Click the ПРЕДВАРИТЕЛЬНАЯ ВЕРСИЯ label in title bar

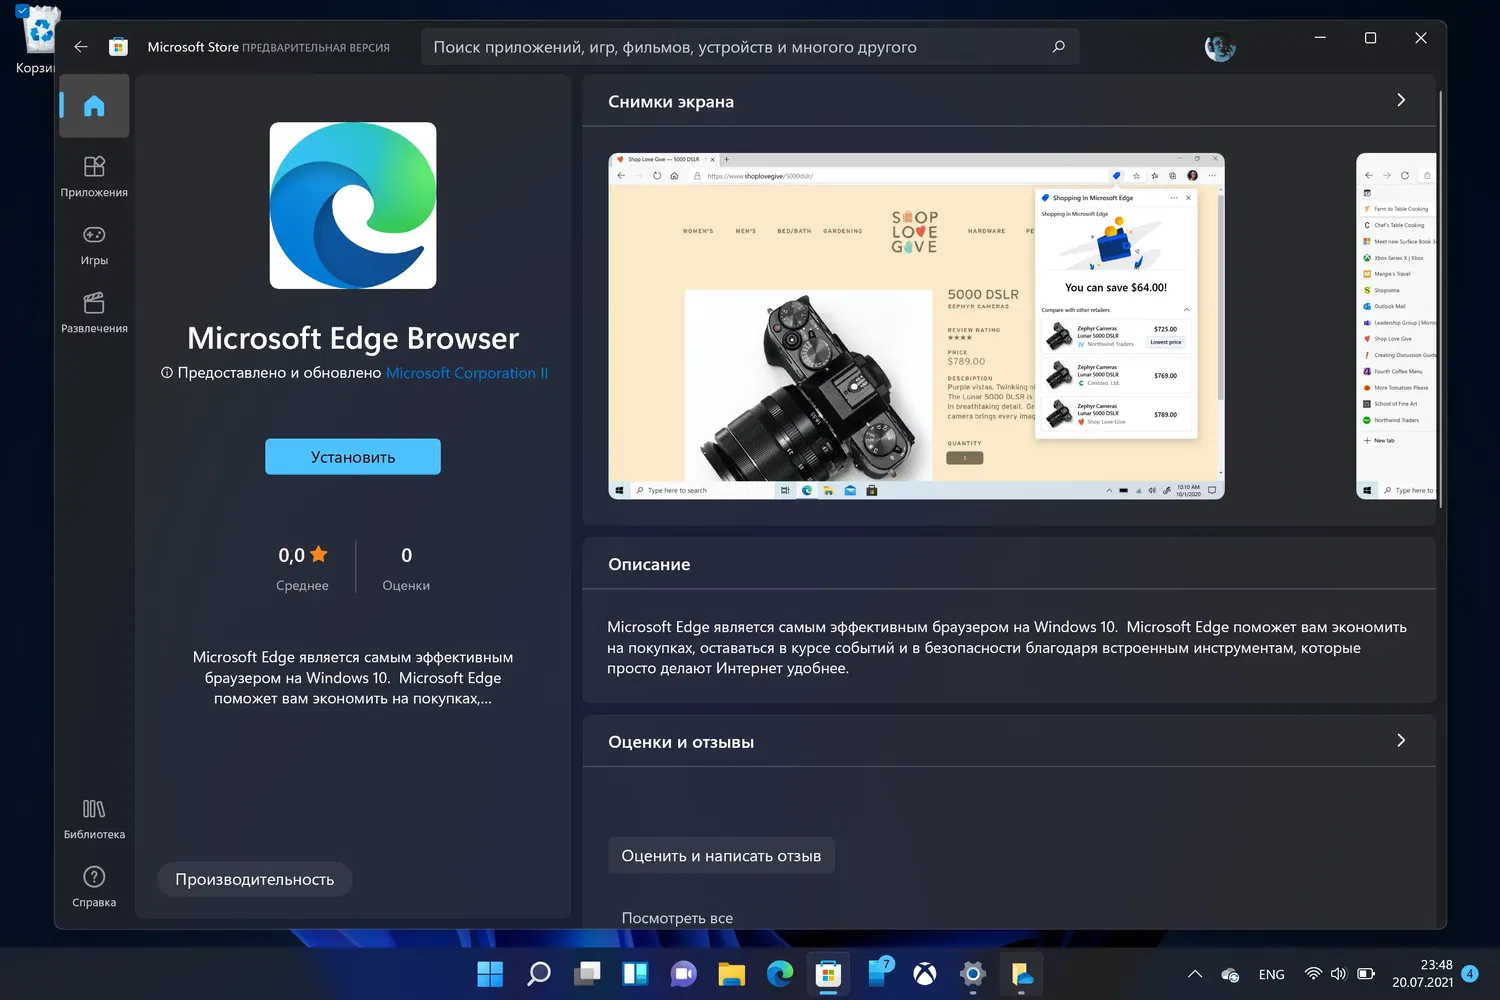[316, 48]
